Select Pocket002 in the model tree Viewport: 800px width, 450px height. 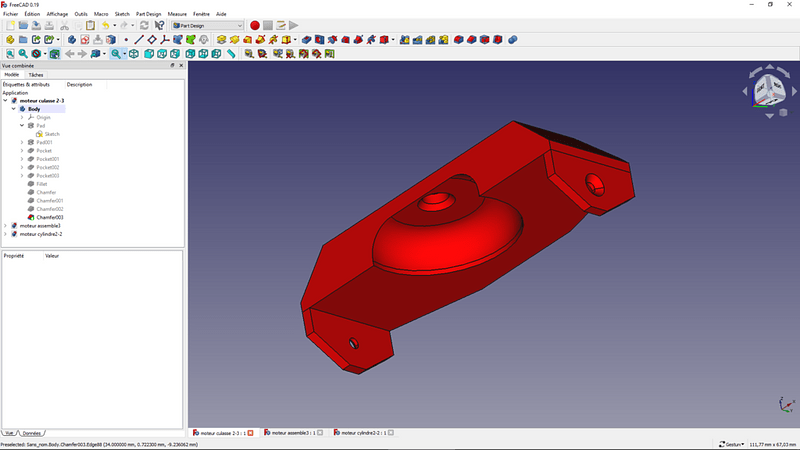click(47, 167)
